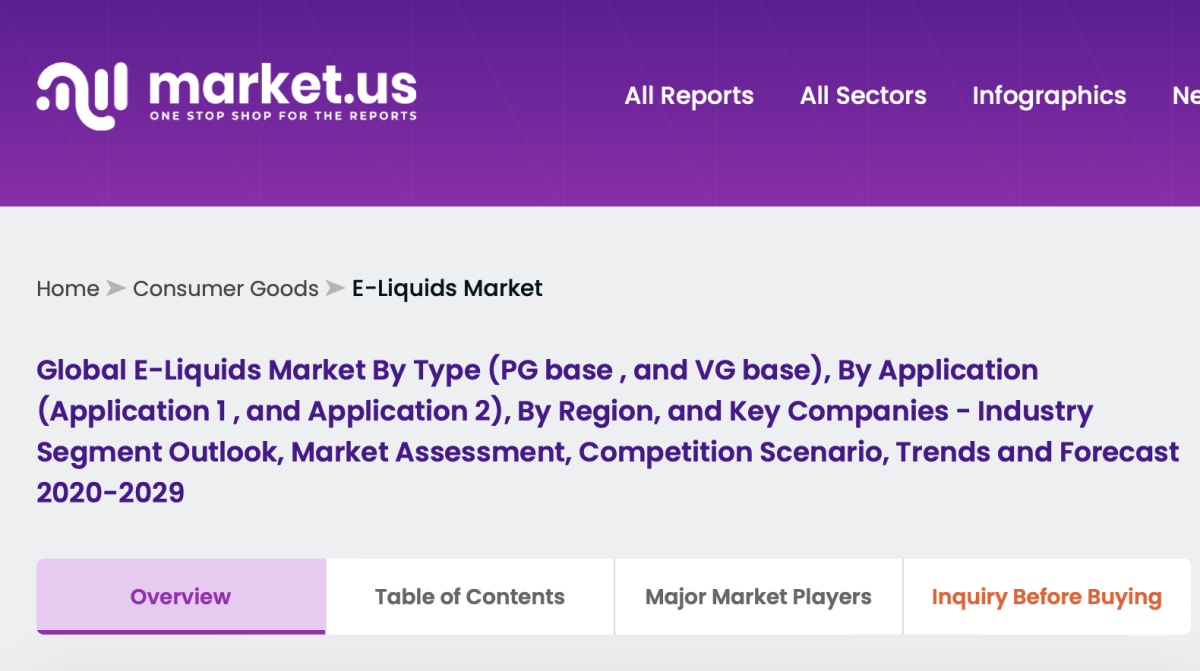The image size is (1200, 671).
Task: Open the All Sectors menu item
Action: pos(863,96)
